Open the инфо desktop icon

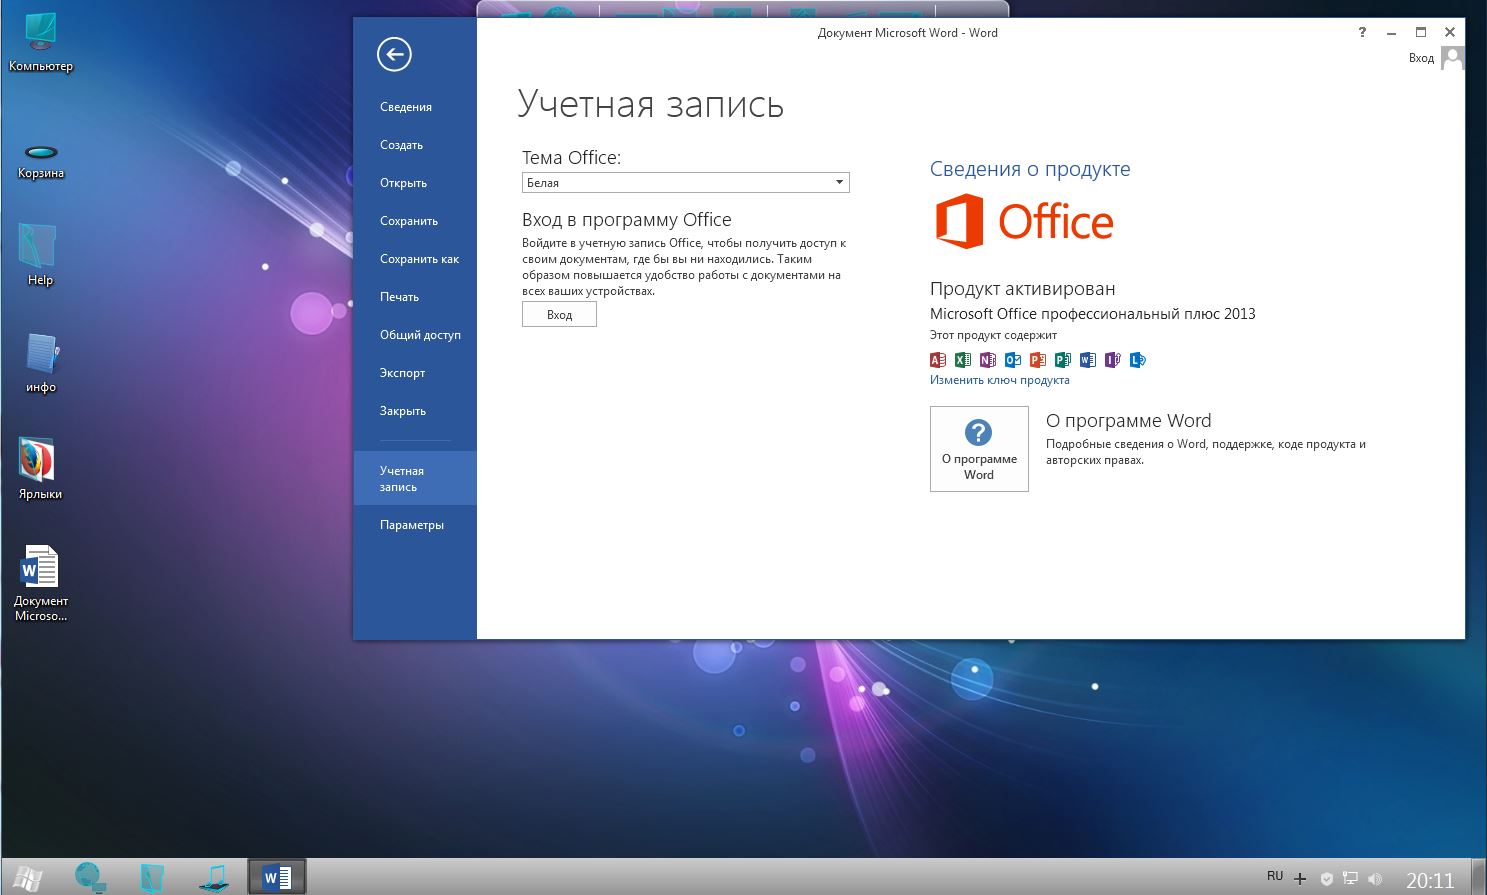[x=41, y=362]
